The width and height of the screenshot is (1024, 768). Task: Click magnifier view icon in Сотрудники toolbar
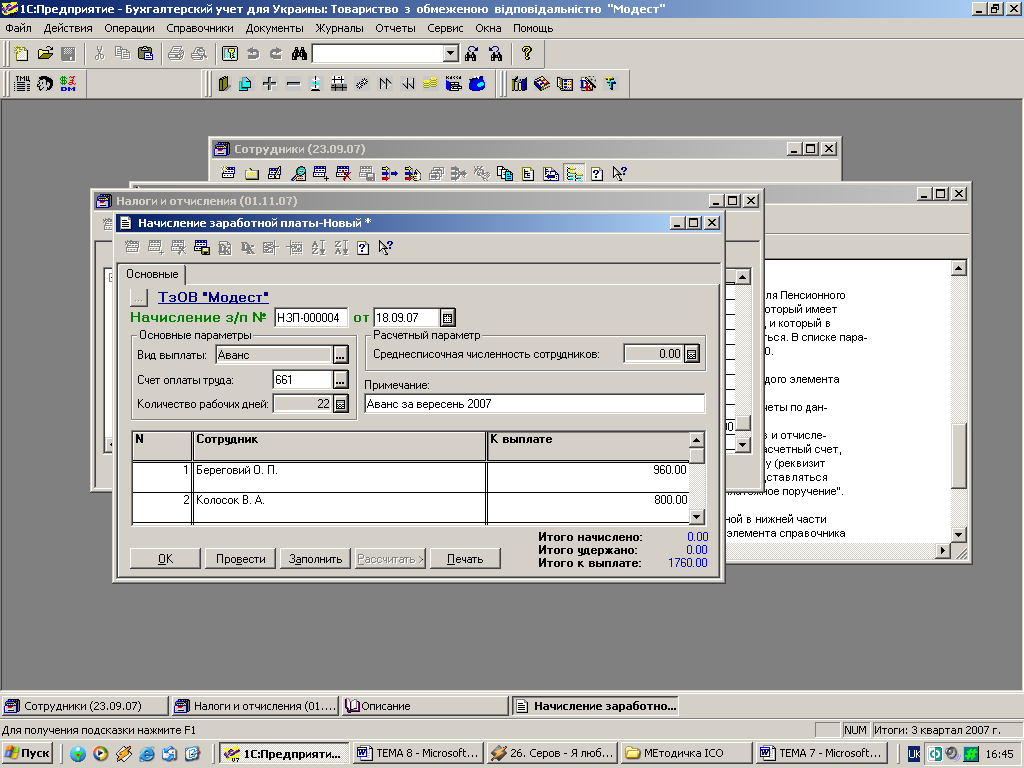(298, 173)
